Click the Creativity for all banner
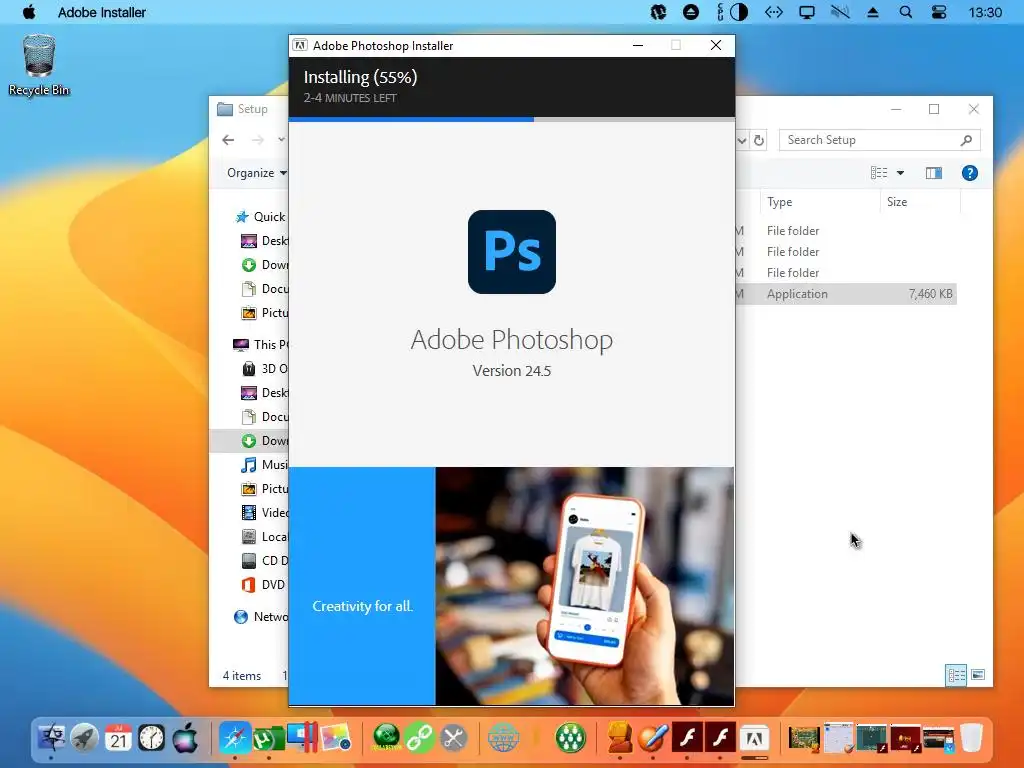 362,586
